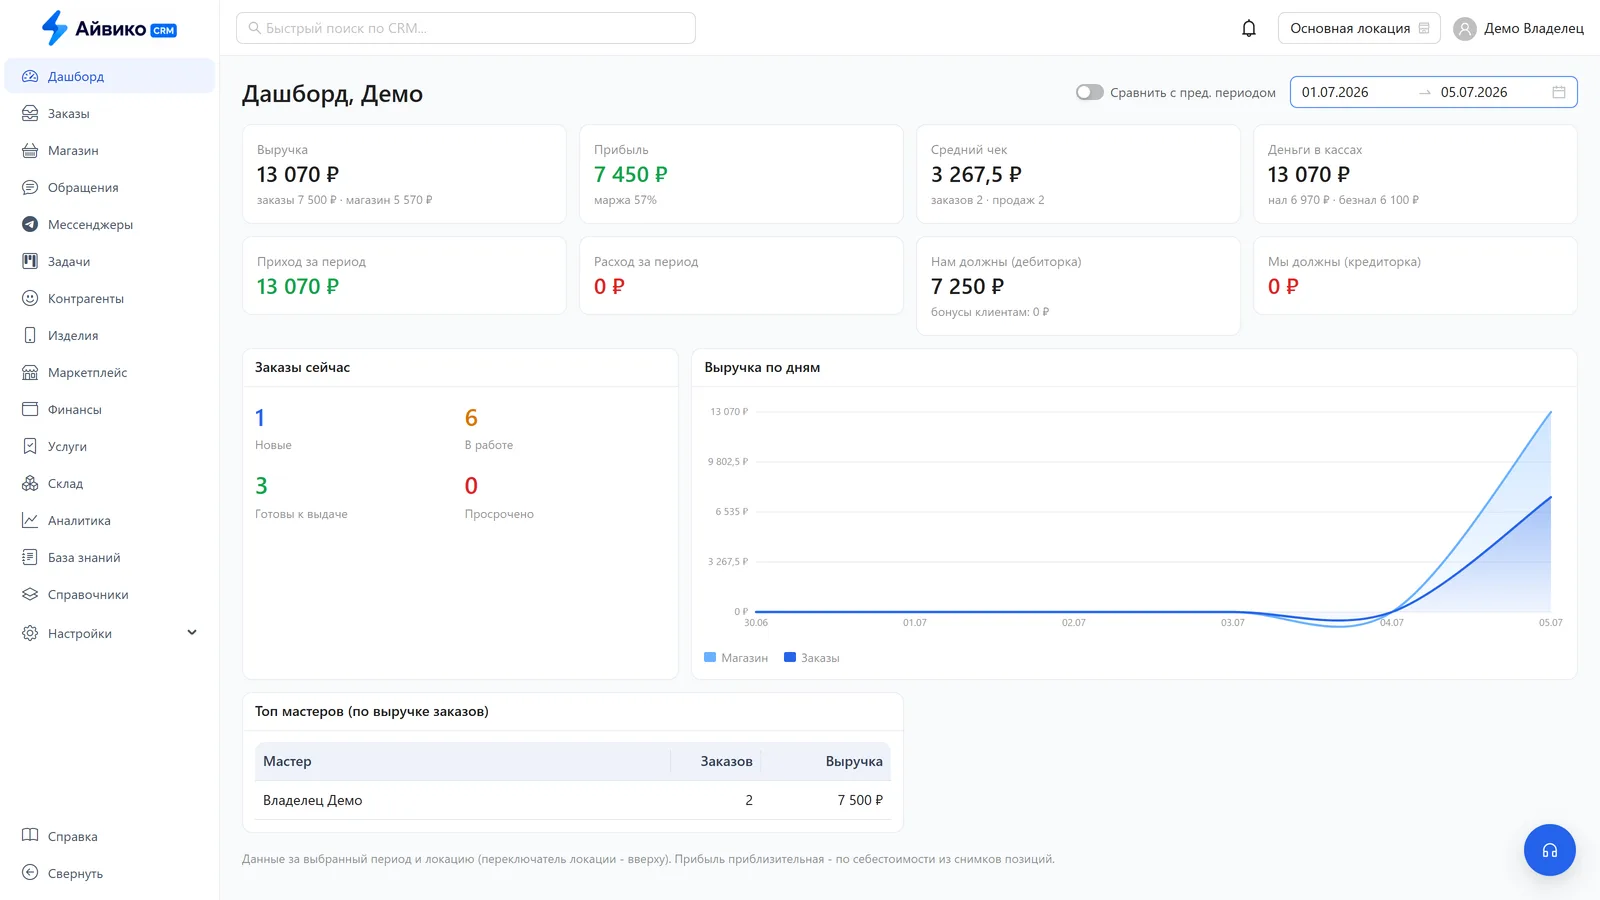Click the Мастер column header
The image size is (1600, 900).
(462, 761)
